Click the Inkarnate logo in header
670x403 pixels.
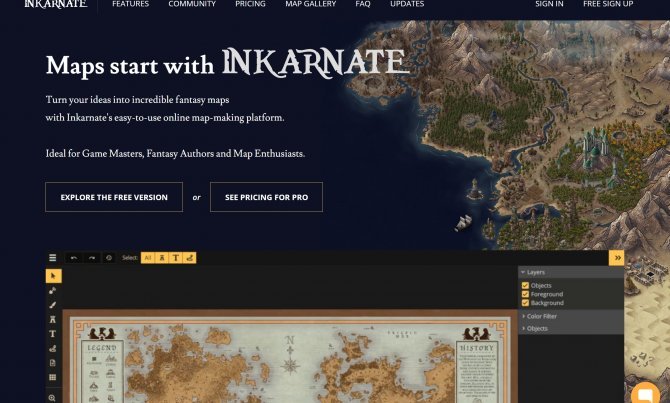tap(56, 4)
